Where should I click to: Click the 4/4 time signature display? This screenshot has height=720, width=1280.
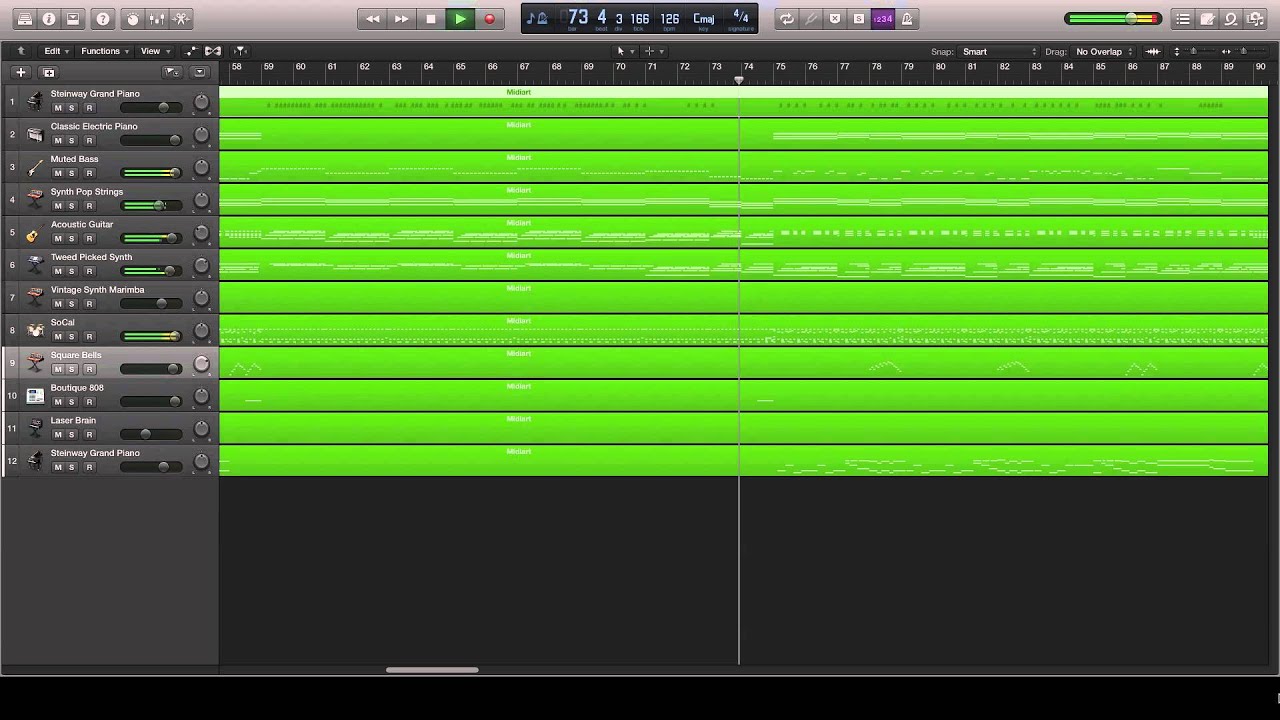[x=741, y=16]
